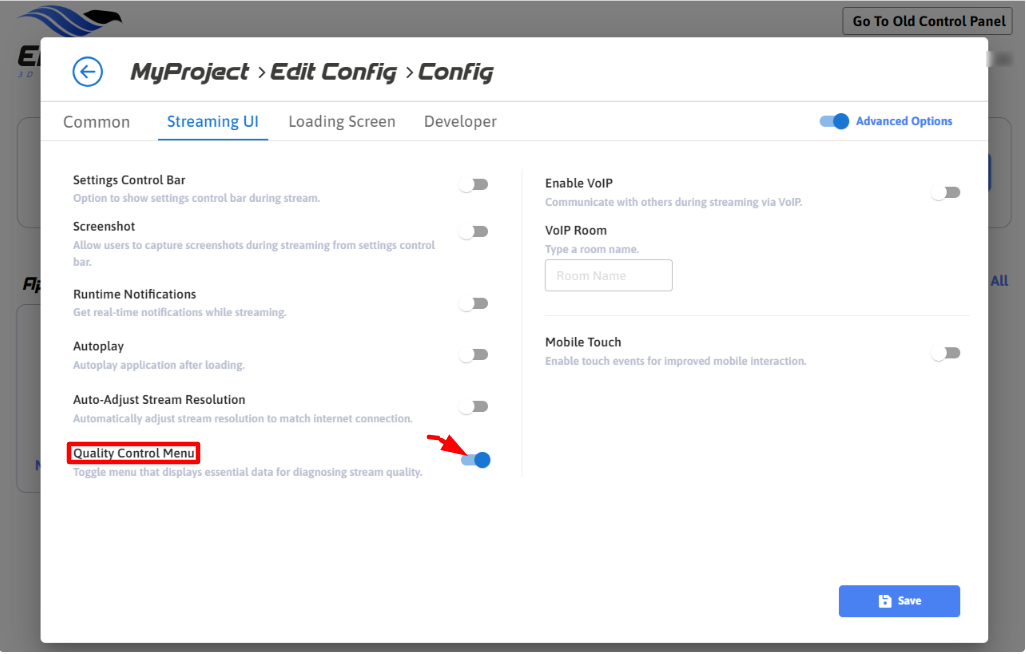Turn on the Screenshot toggle
The image size is (1026, 654).
(473, 232)
